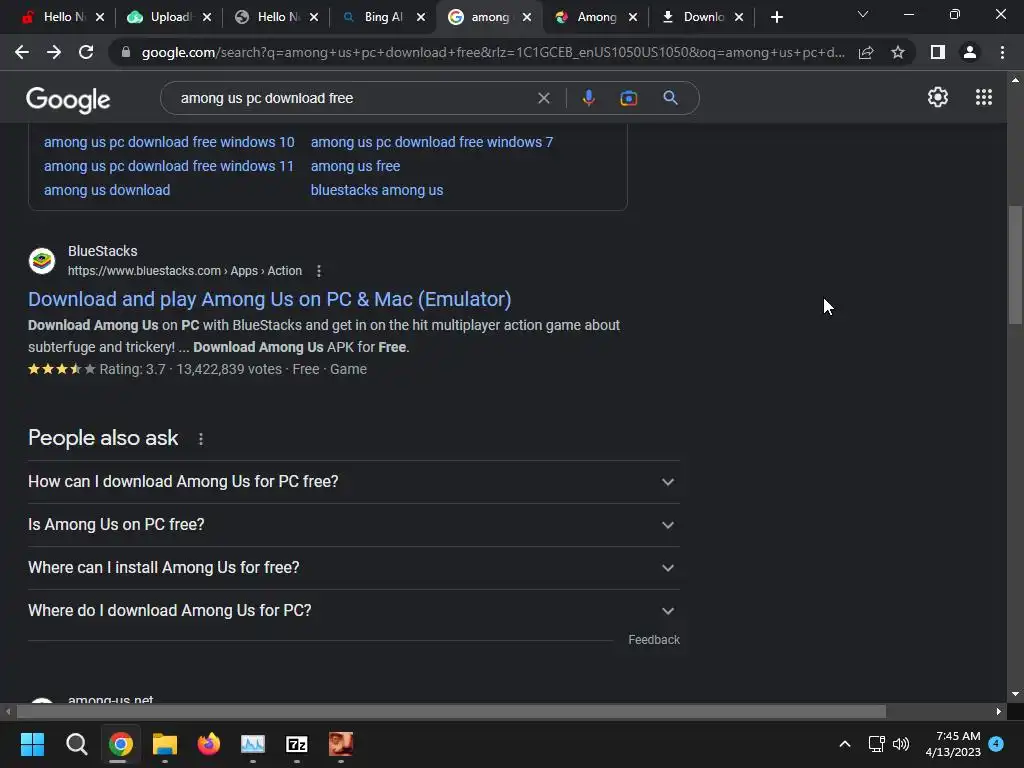
Task: Open clock and date in taskbar
Action: click(953, 744)
